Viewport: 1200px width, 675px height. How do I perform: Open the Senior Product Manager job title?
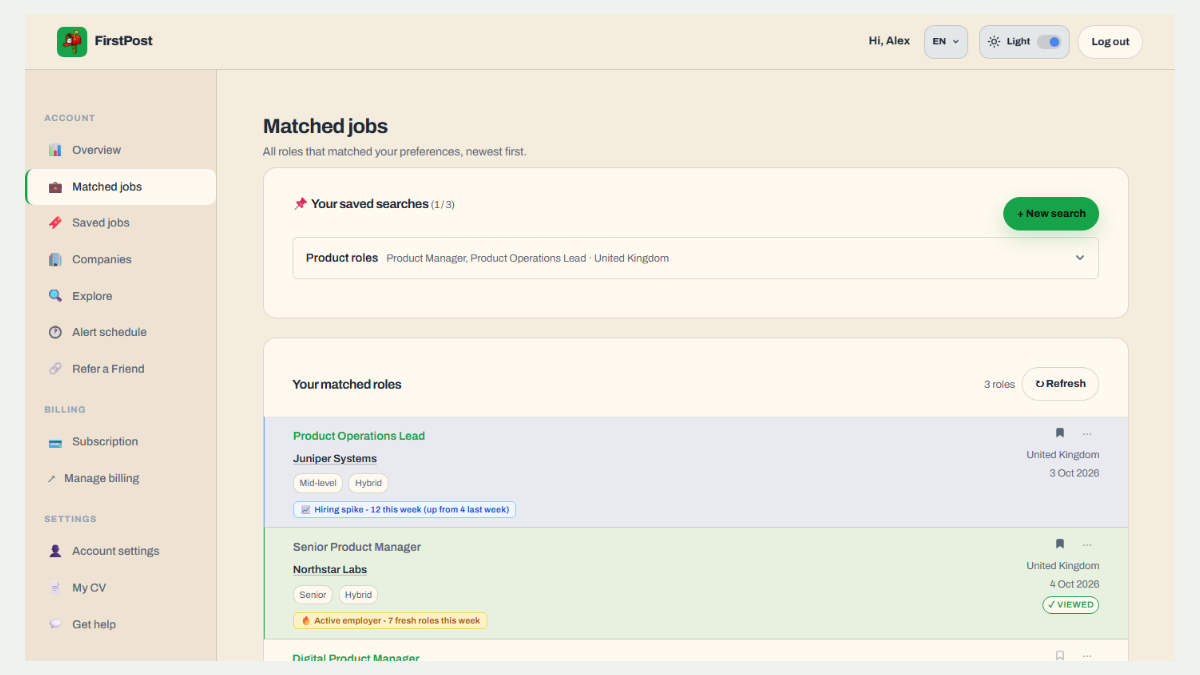point(357,547)
